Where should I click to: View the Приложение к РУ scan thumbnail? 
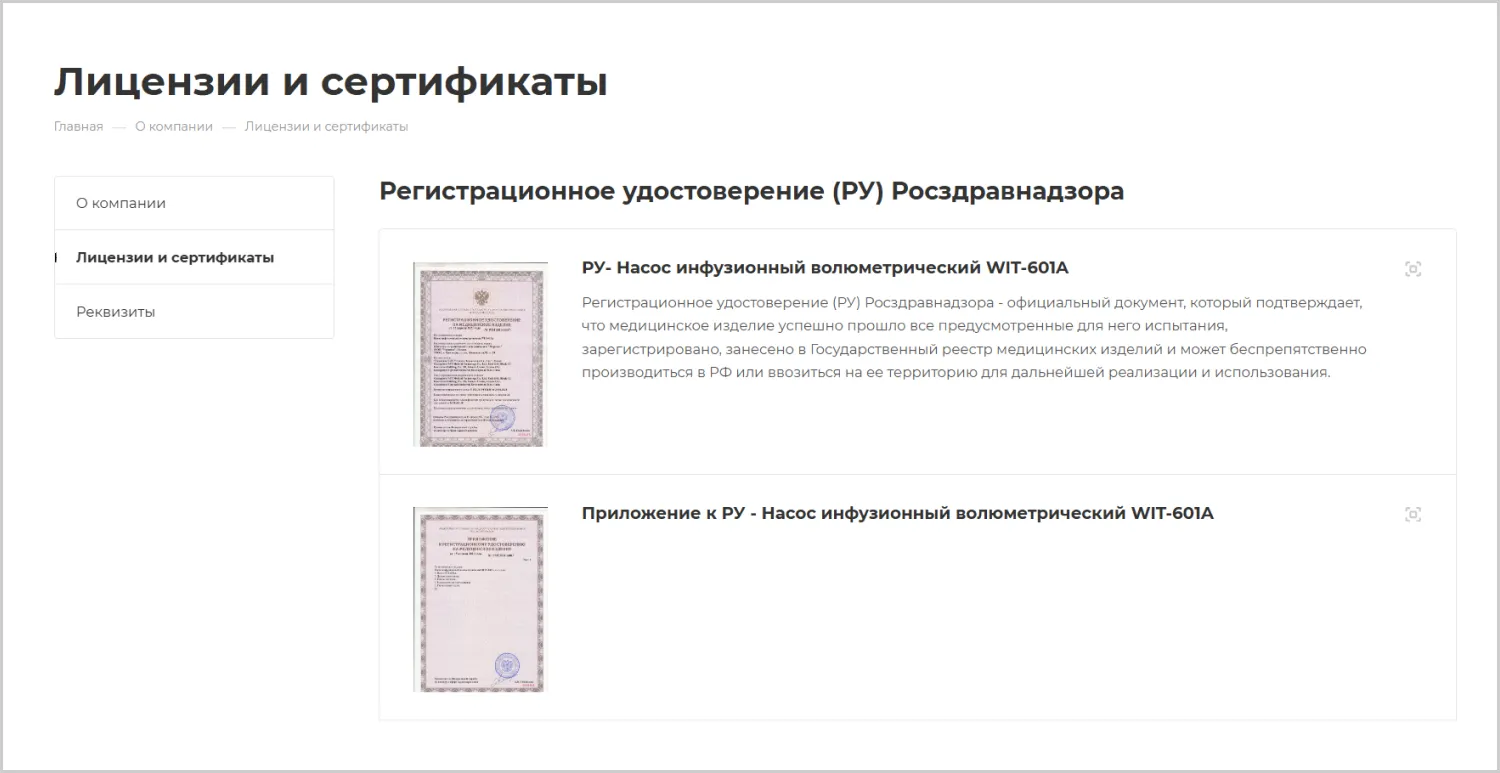coord(480,599)
